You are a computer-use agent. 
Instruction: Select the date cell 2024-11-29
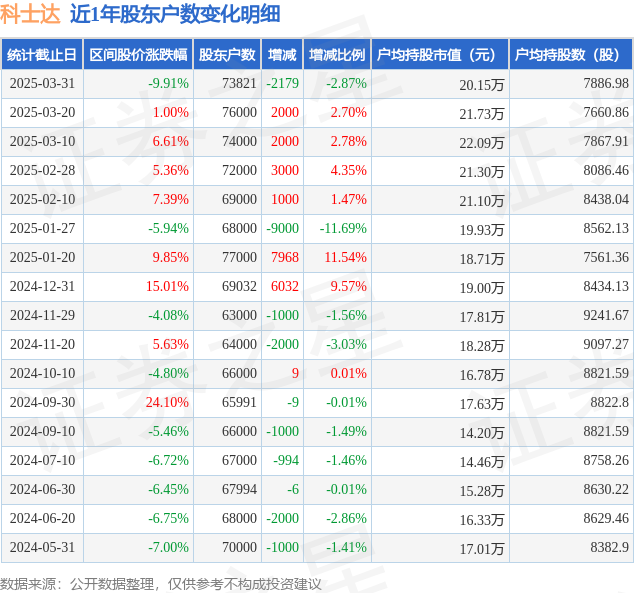coord(42,315)
